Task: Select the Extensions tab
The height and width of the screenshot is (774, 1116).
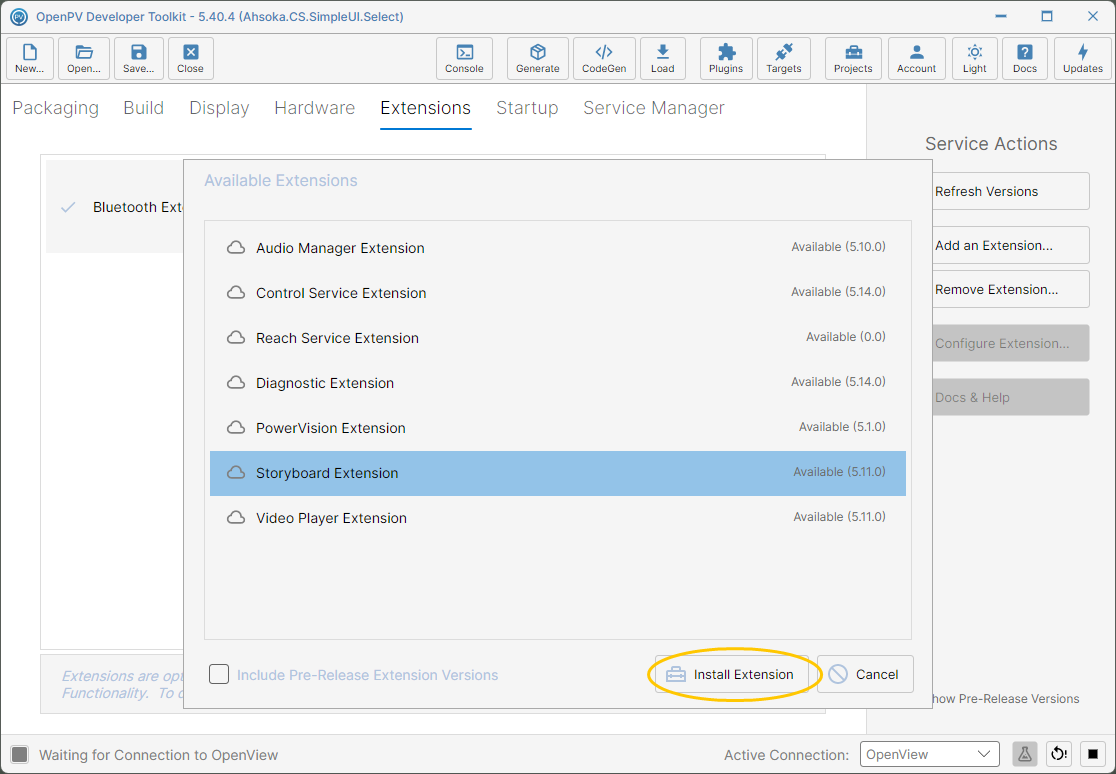Action: (426, 108)
